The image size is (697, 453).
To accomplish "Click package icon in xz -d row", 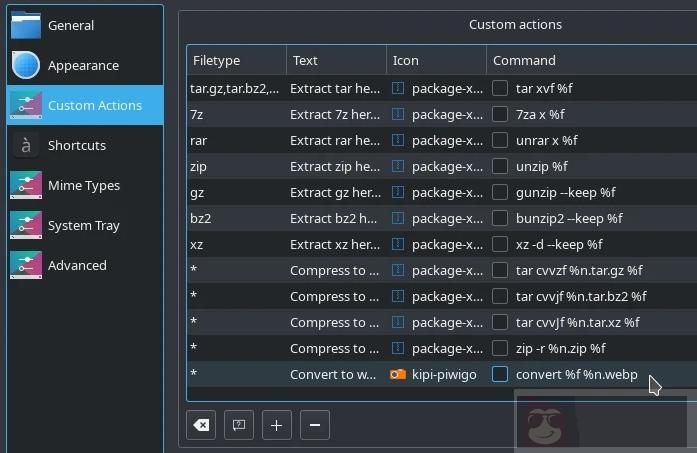I will [398, 244].
